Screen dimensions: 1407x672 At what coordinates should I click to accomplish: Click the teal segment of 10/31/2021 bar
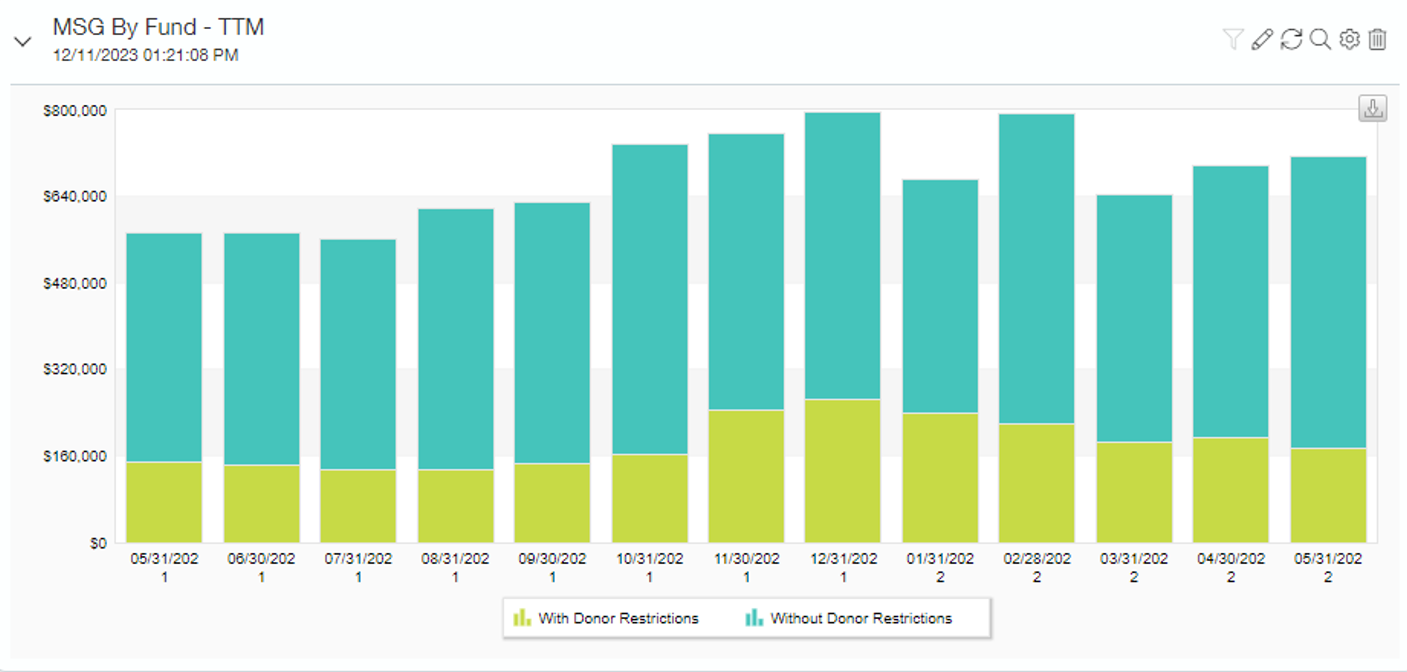click(x=649, y=299)
